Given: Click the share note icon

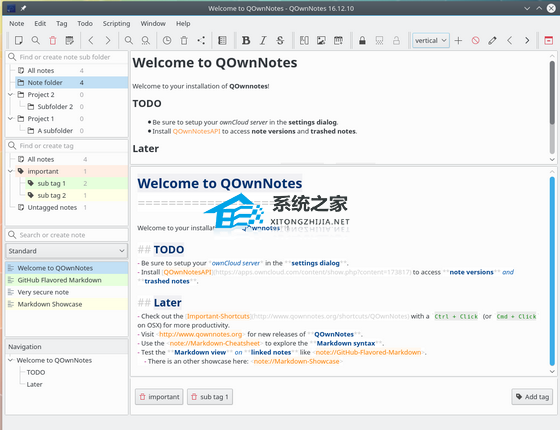Looking at the screenshot, I should [201, 40].
